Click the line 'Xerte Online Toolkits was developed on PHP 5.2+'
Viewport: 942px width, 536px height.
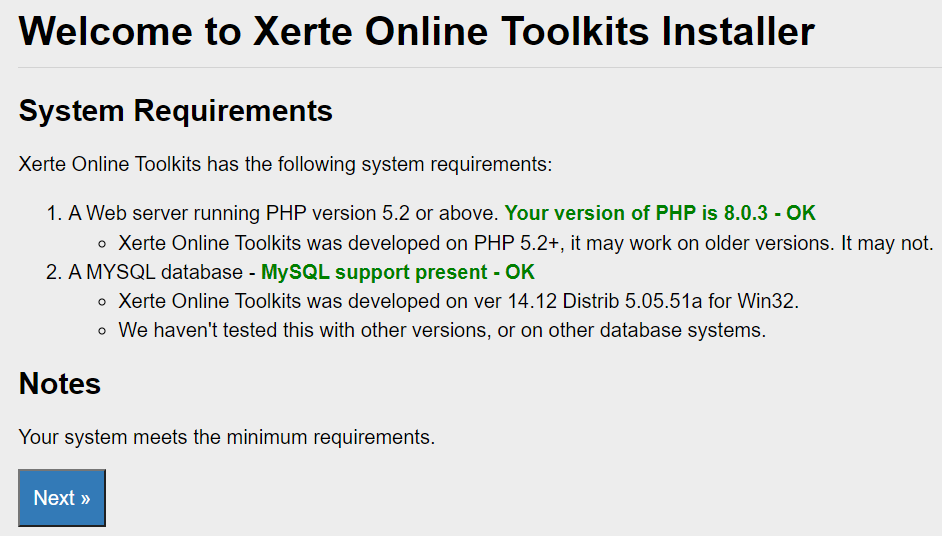coord(526,243)
